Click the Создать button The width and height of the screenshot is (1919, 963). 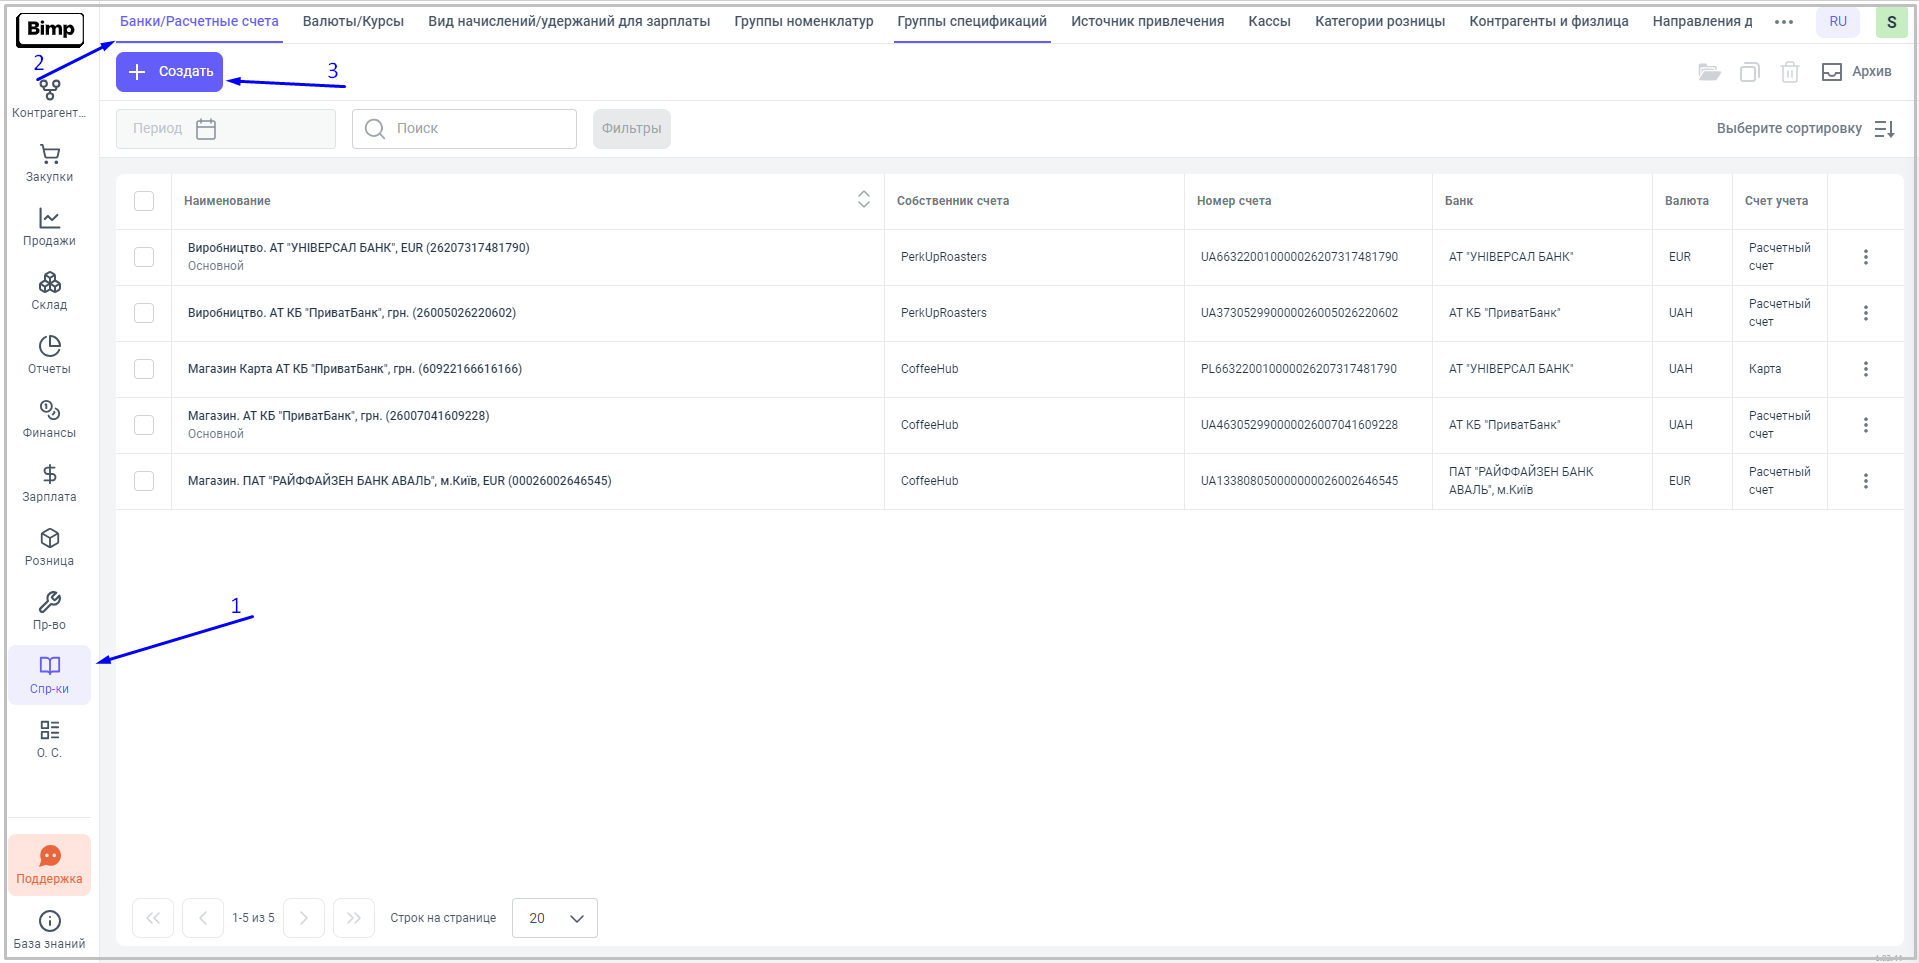(170, 72)
